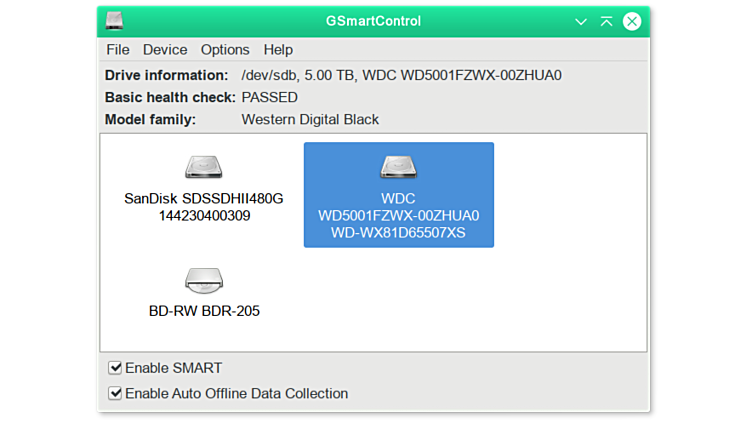Image resolution: width=752 pixels, height=423 pixels.
Task: Select the WDC WD5001FZWX hard drive icon
Action: pos(398,167)
